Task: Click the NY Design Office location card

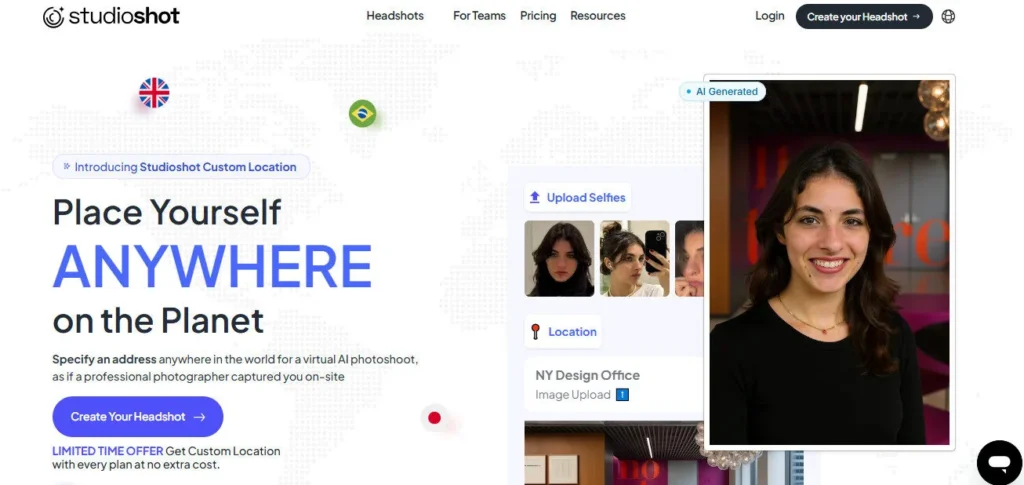Action: tap(613, 385)
